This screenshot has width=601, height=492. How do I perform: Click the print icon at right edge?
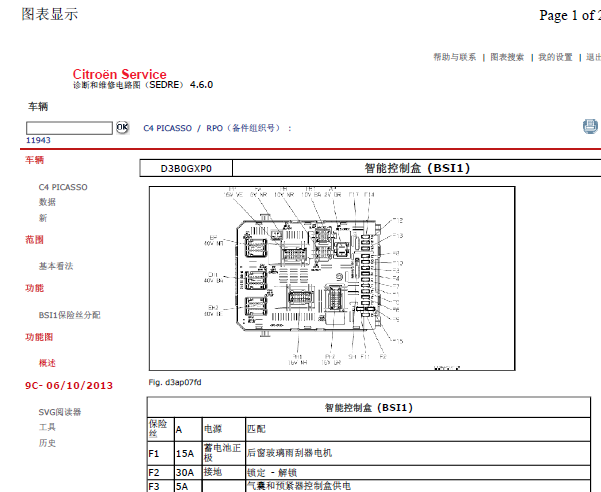591,126
